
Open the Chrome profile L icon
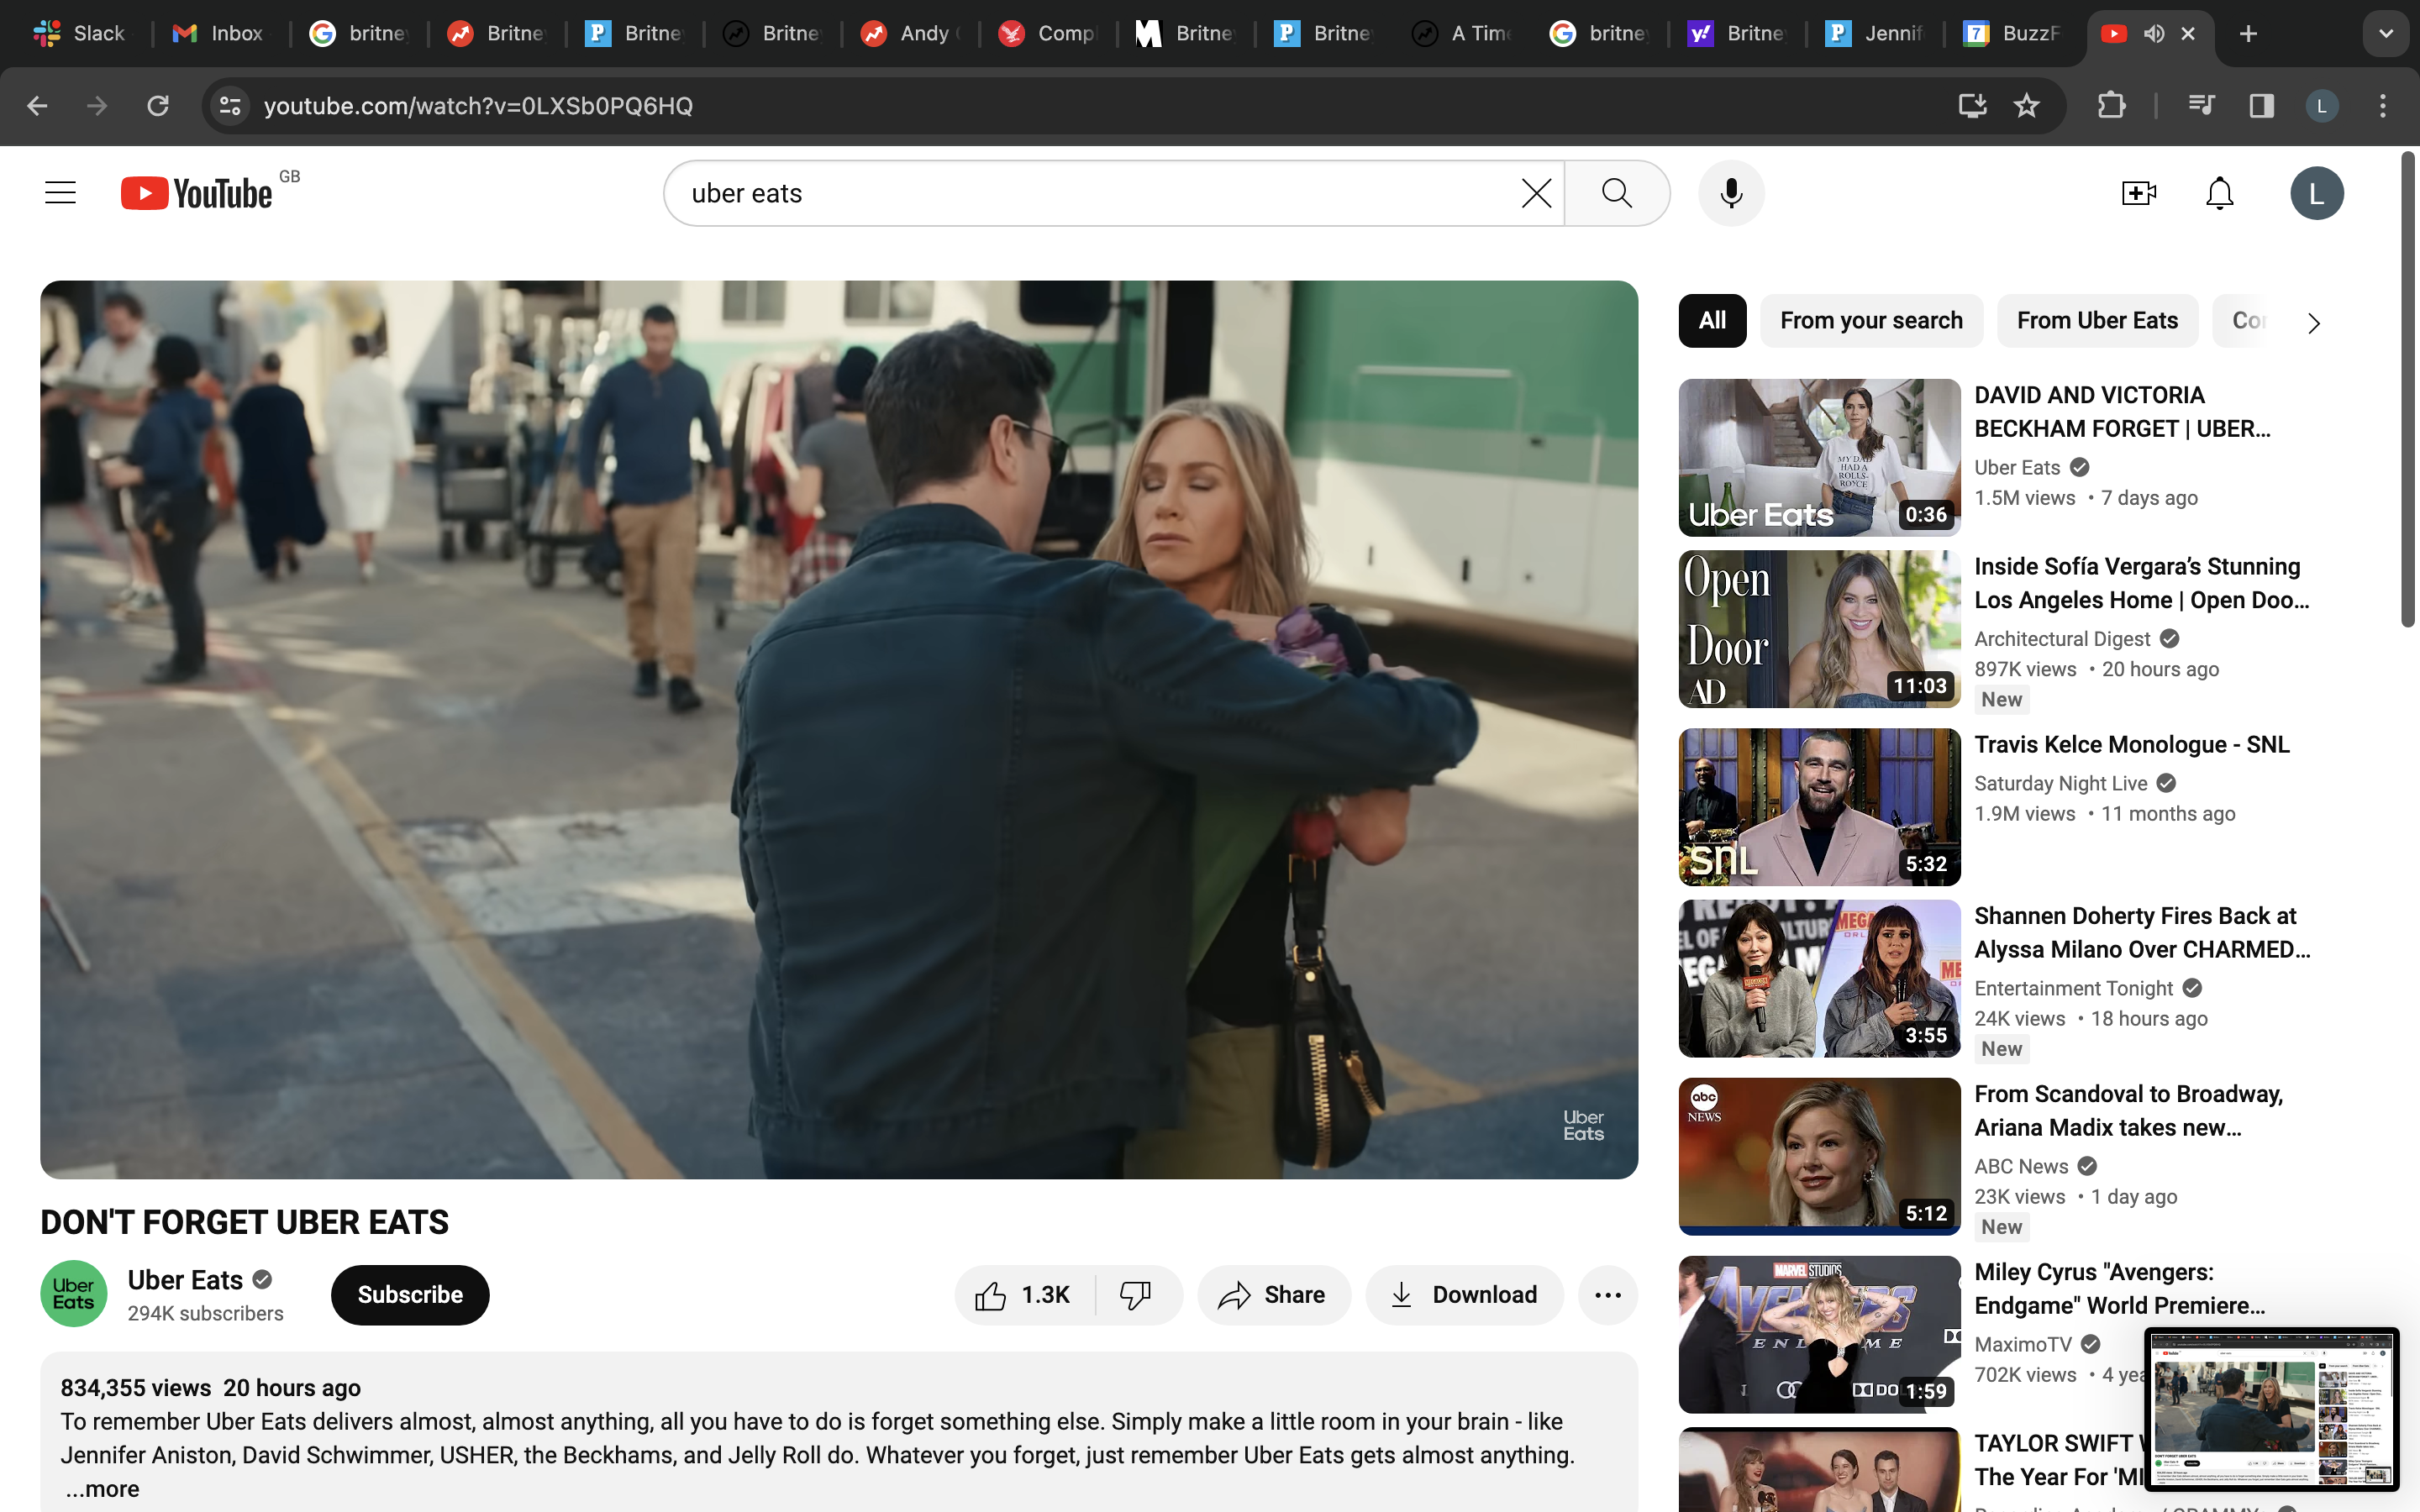click(x=2321, y=105)
